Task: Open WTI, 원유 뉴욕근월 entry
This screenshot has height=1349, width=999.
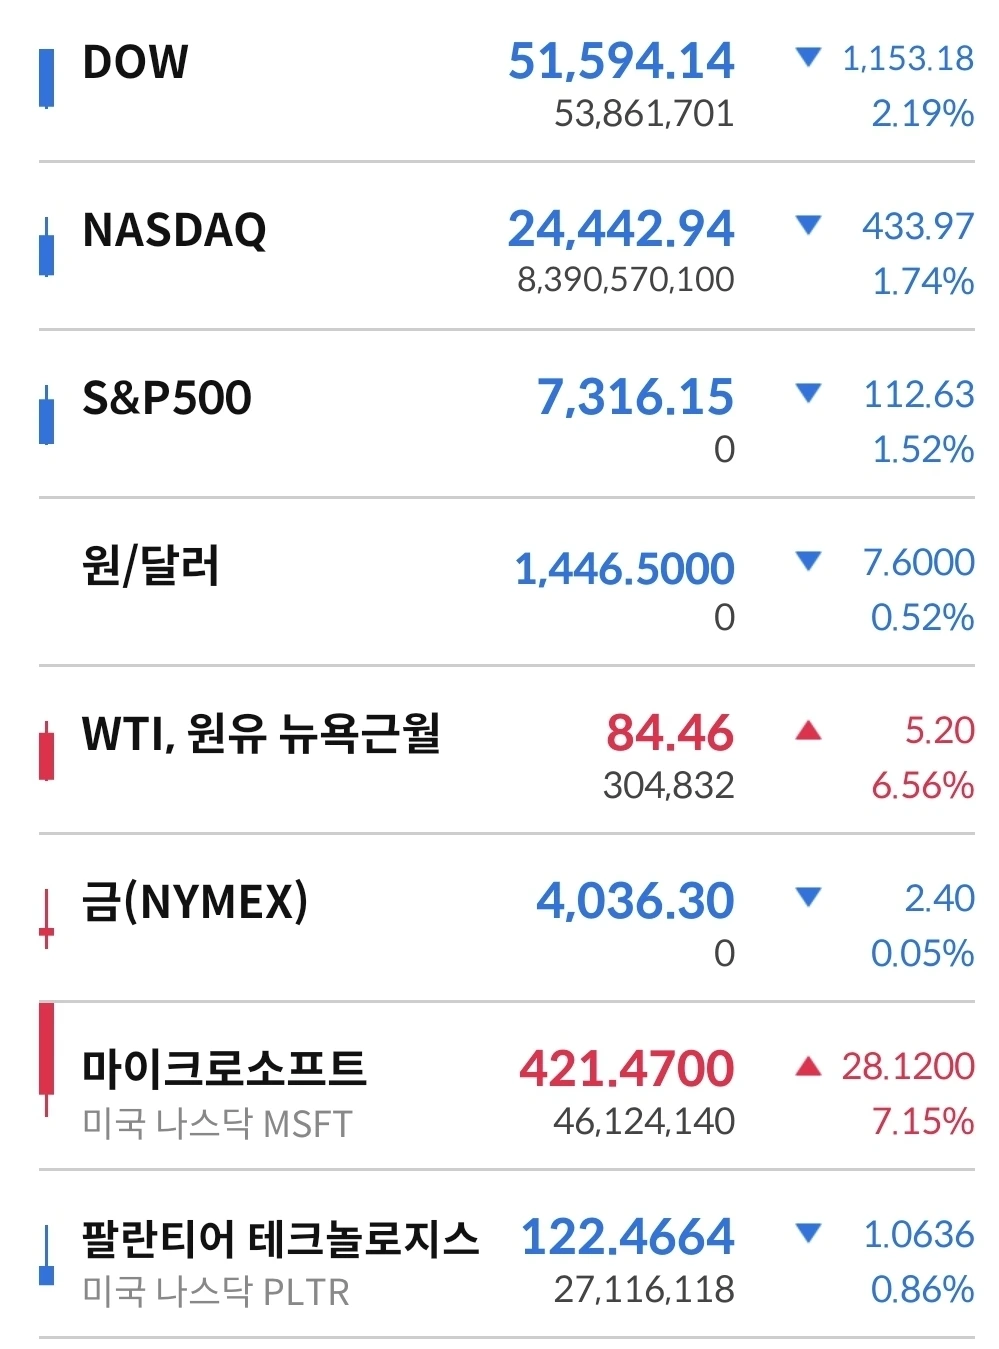Action: [x=507, y=750]
